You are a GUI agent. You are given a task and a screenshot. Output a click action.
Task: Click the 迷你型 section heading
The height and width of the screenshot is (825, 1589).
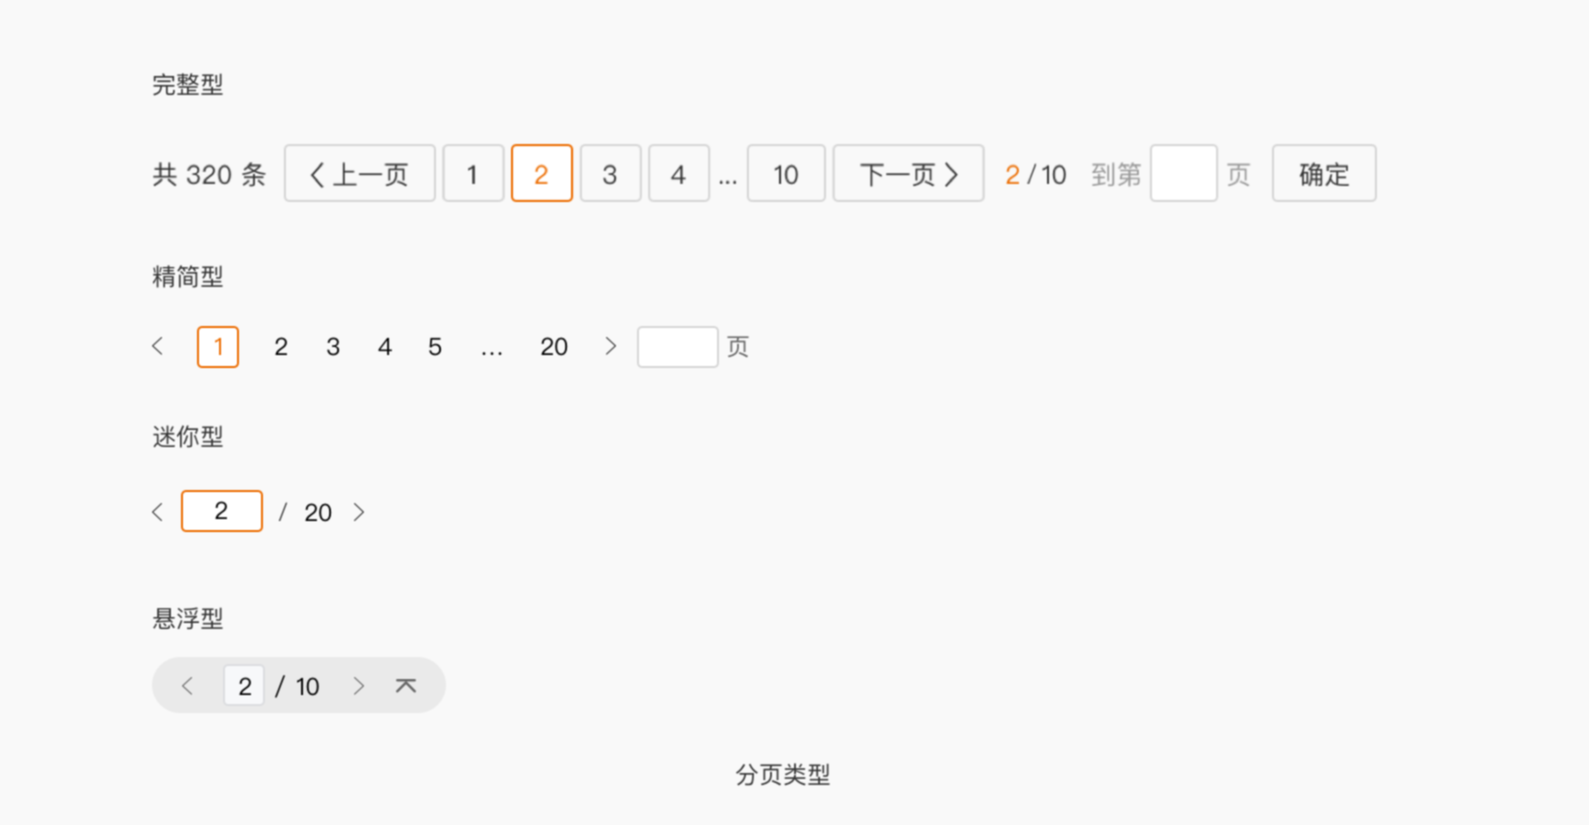pos(188,437)
